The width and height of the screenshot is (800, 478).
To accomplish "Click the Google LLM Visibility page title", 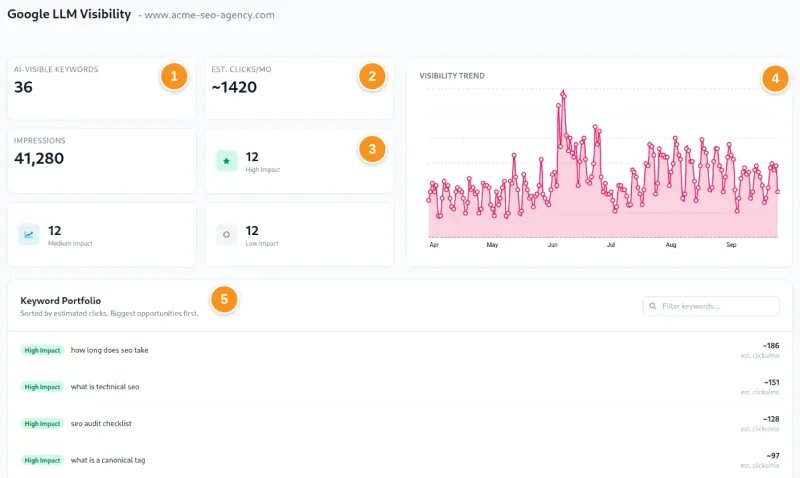I will (x=69, y=14).
